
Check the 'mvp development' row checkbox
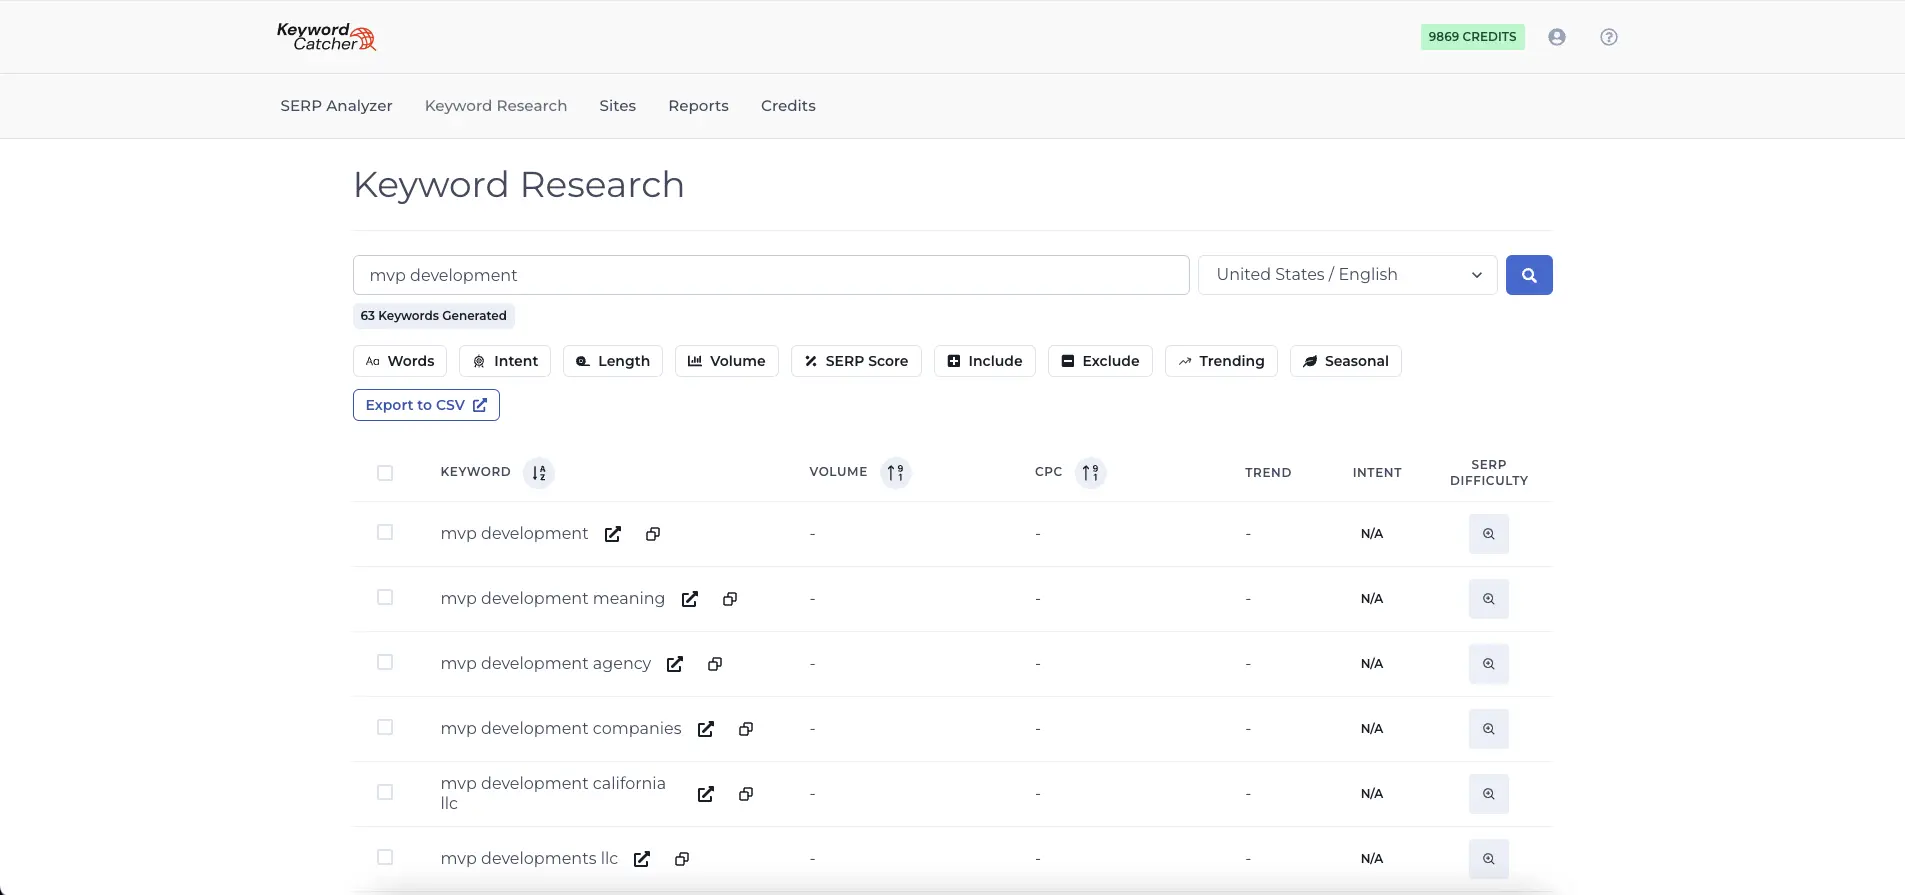tap(385, 532)
